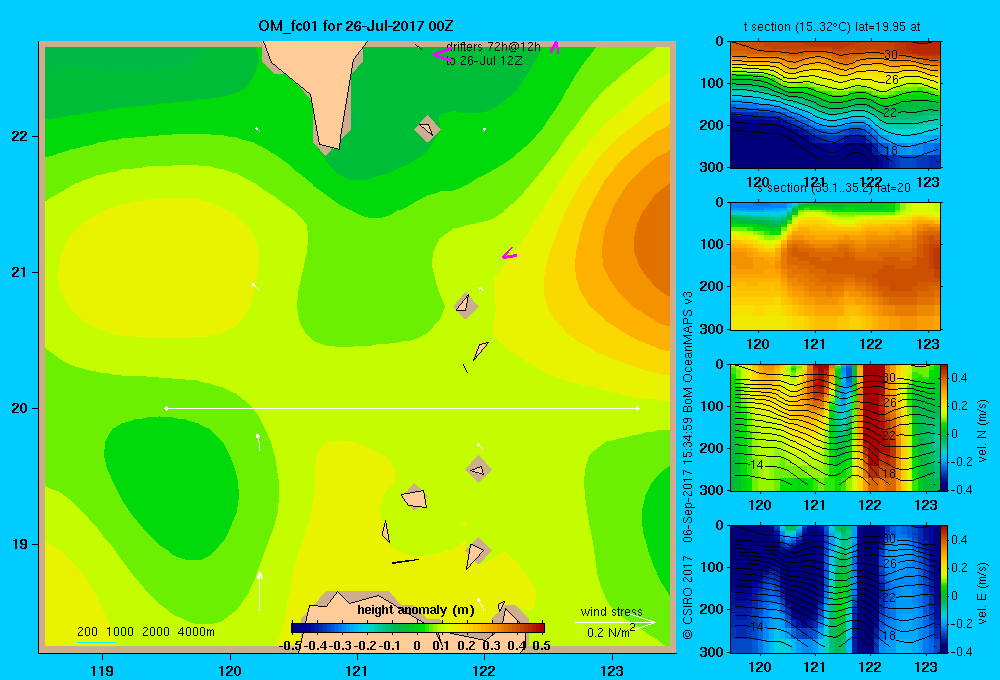Image resolution: width=1000 pixels, height=680 pixels.
Task: Click the 'to 26-Jul 12Z' legend text
Action: 483,61
